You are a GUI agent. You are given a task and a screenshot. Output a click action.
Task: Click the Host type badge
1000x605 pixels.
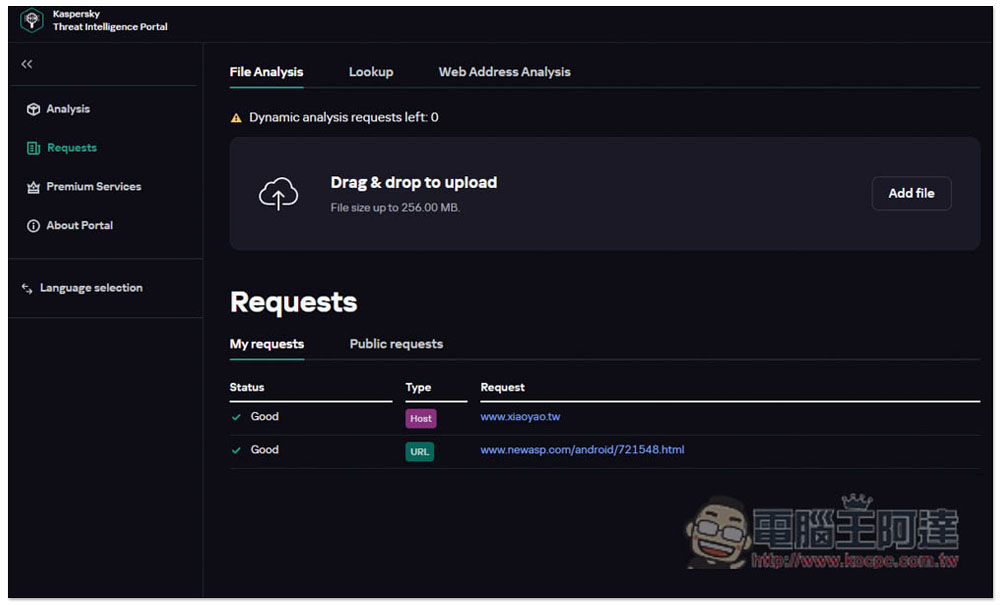tap(421, 419)
